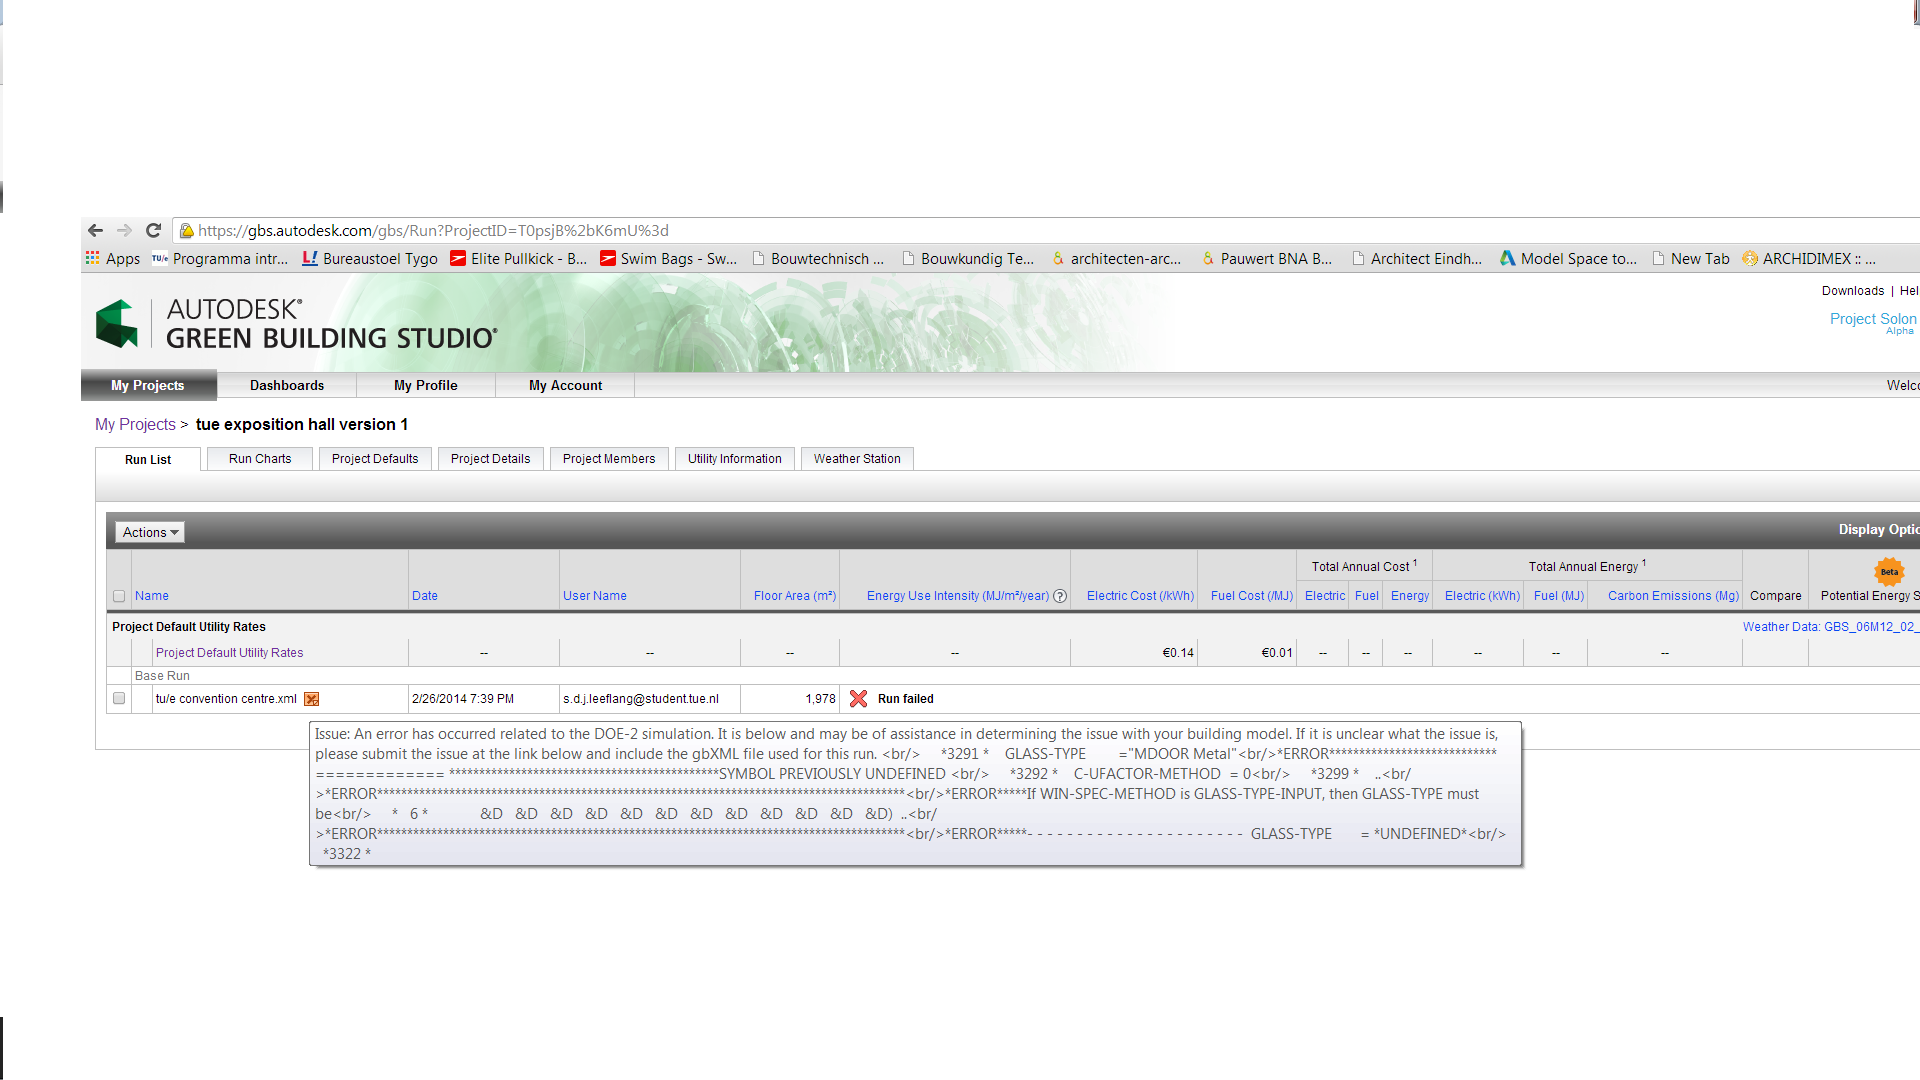Sort by the Name column header
The image size is (1920, 1080).
[x=152, y=596]
